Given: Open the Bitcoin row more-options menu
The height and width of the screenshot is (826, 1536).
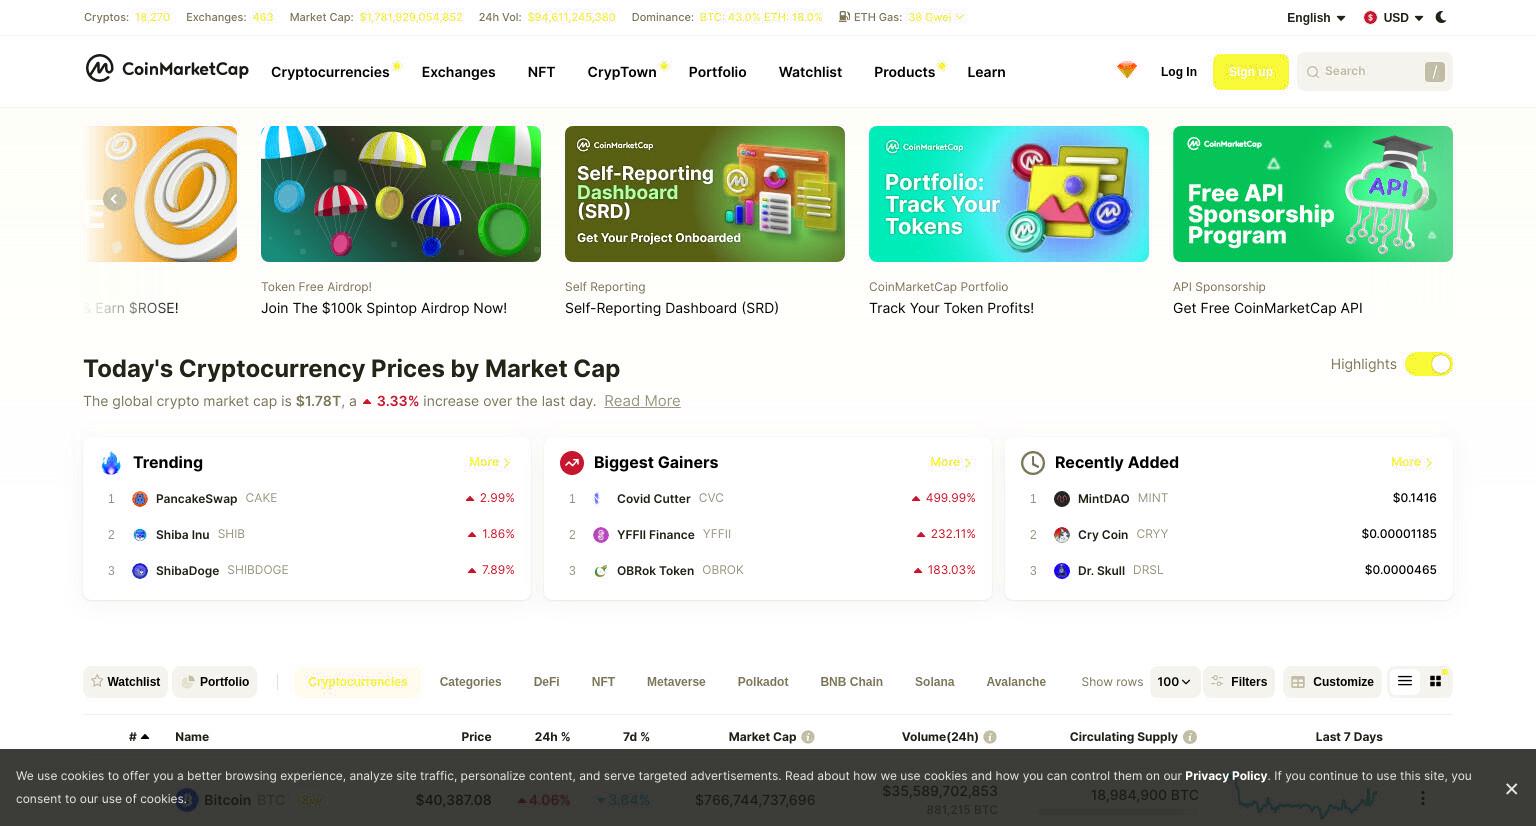Looking at the screenshot, I should click(x=1423, y=798).
